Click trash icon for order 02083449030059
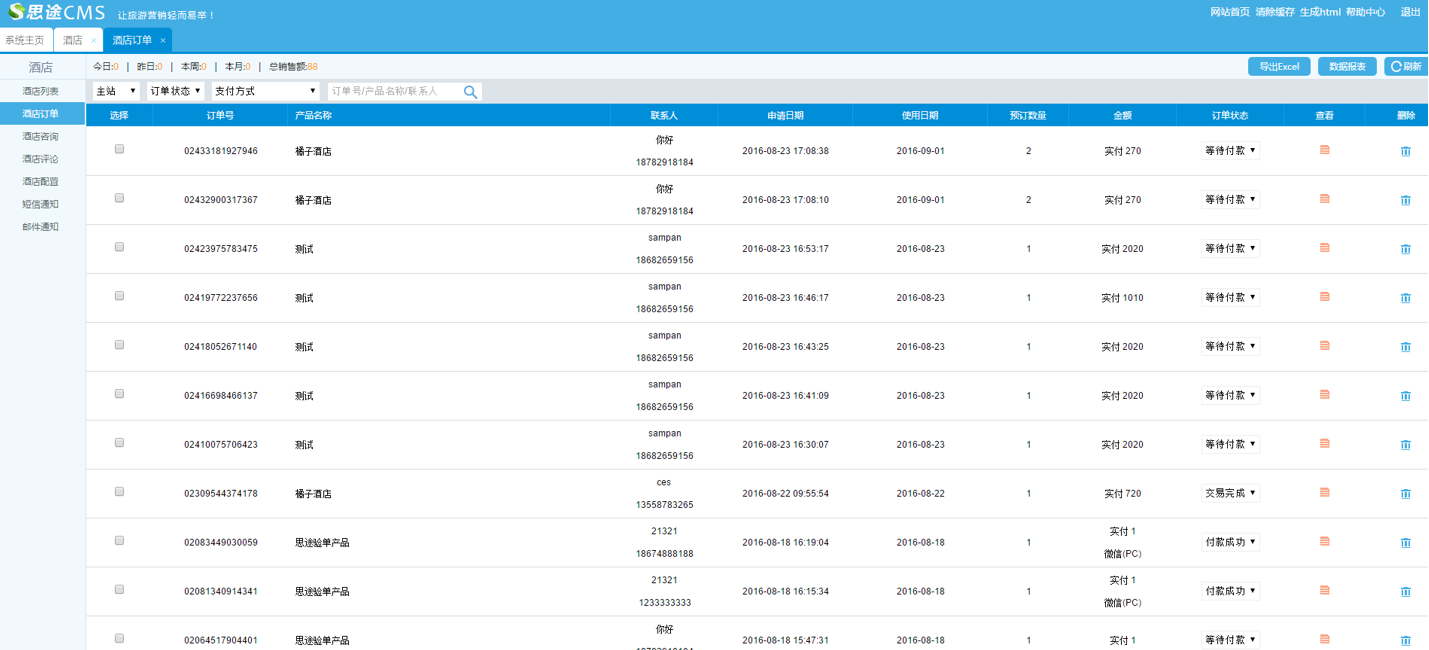This screenshot has width=1429, height=650. tap(1405, 543)
